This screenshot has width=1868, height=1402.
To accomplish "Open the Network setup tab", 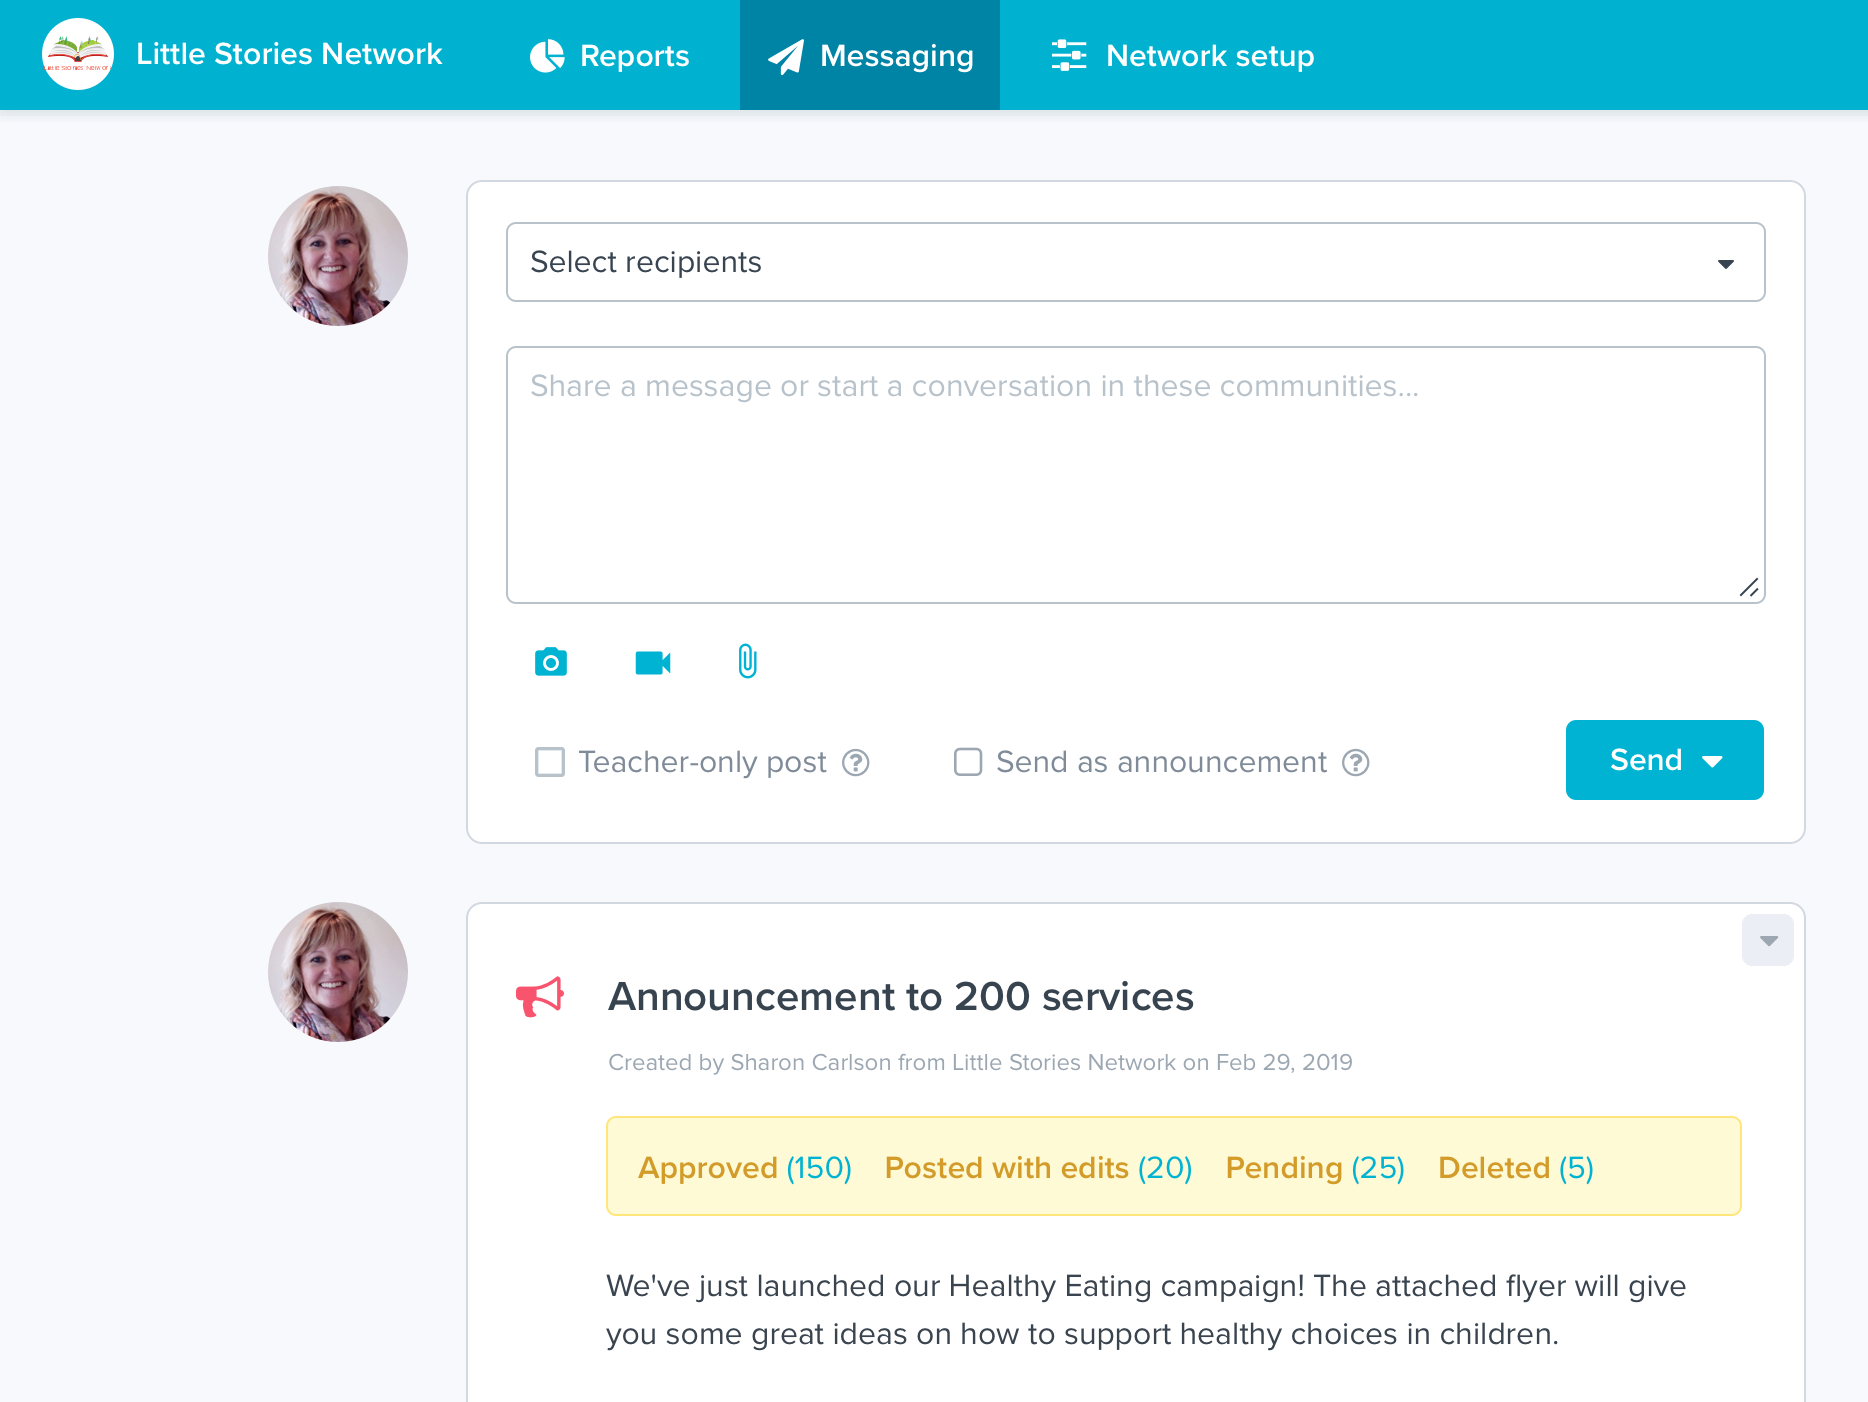I will pos(1209,55).
